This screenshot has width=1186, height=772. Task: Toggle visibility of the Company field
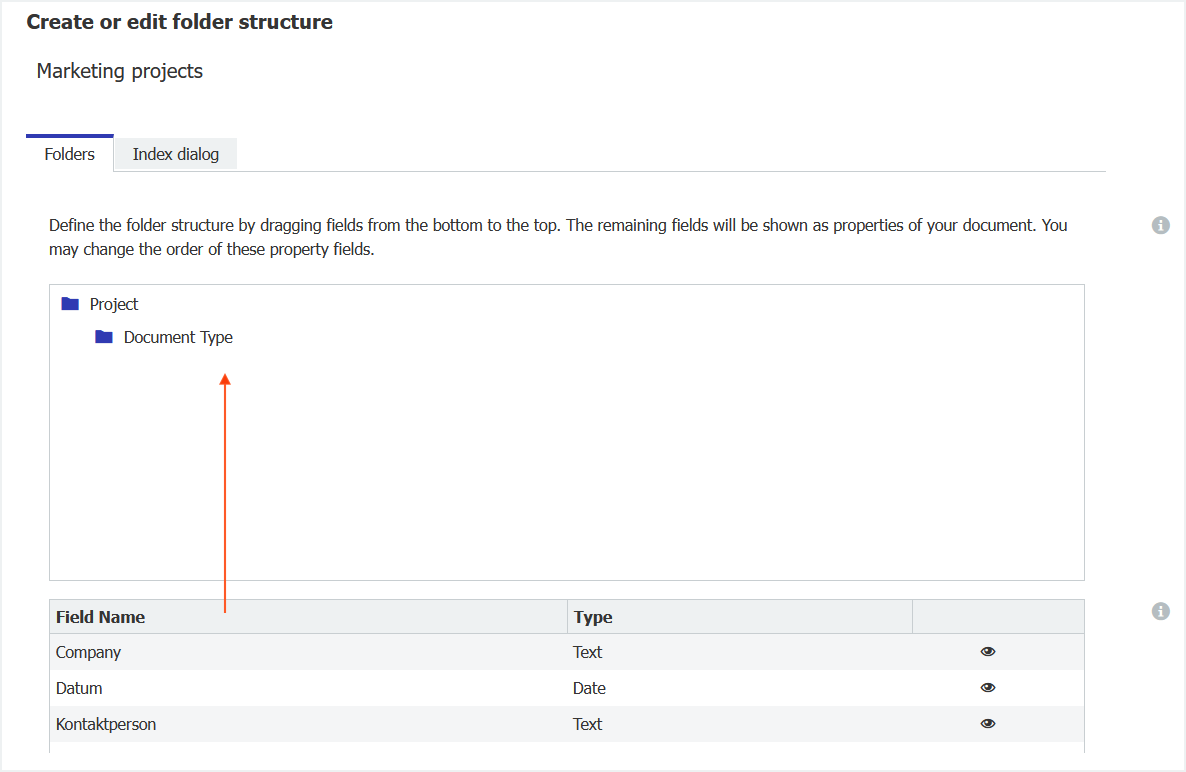click(988, 652)
